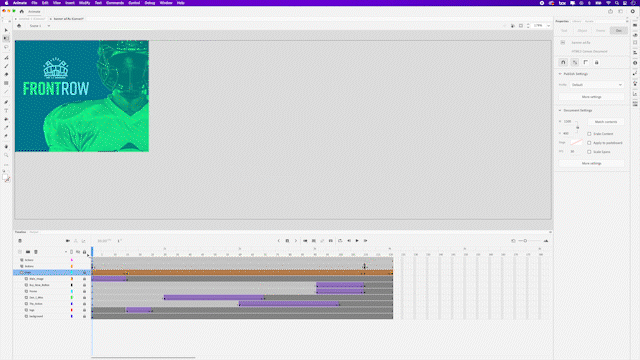
Task: Click the lock all layers header icon
Action: coord(84,252)
